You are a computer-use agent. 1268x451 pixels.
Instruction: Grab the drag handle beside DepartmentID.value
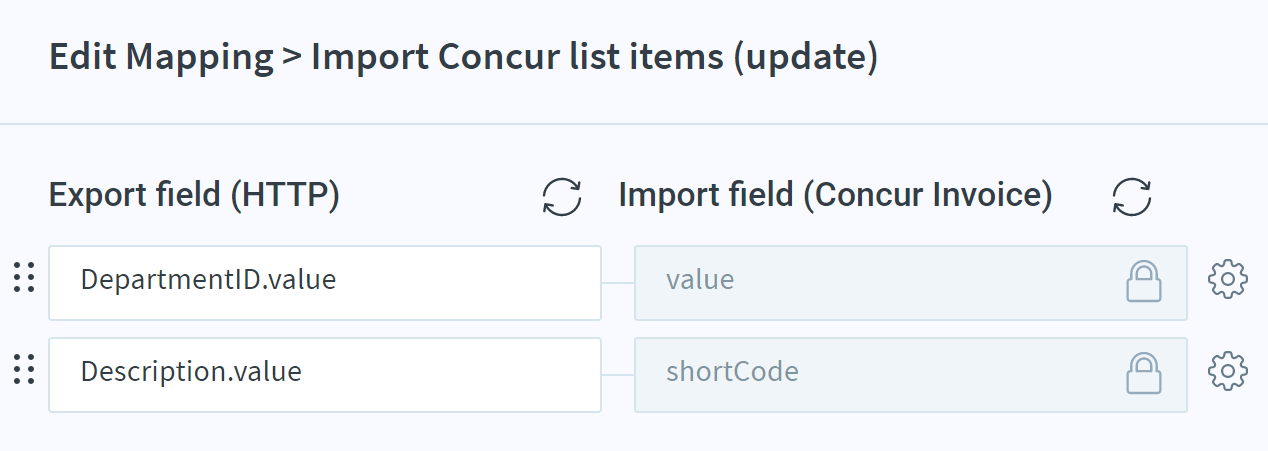click(24, 279)
